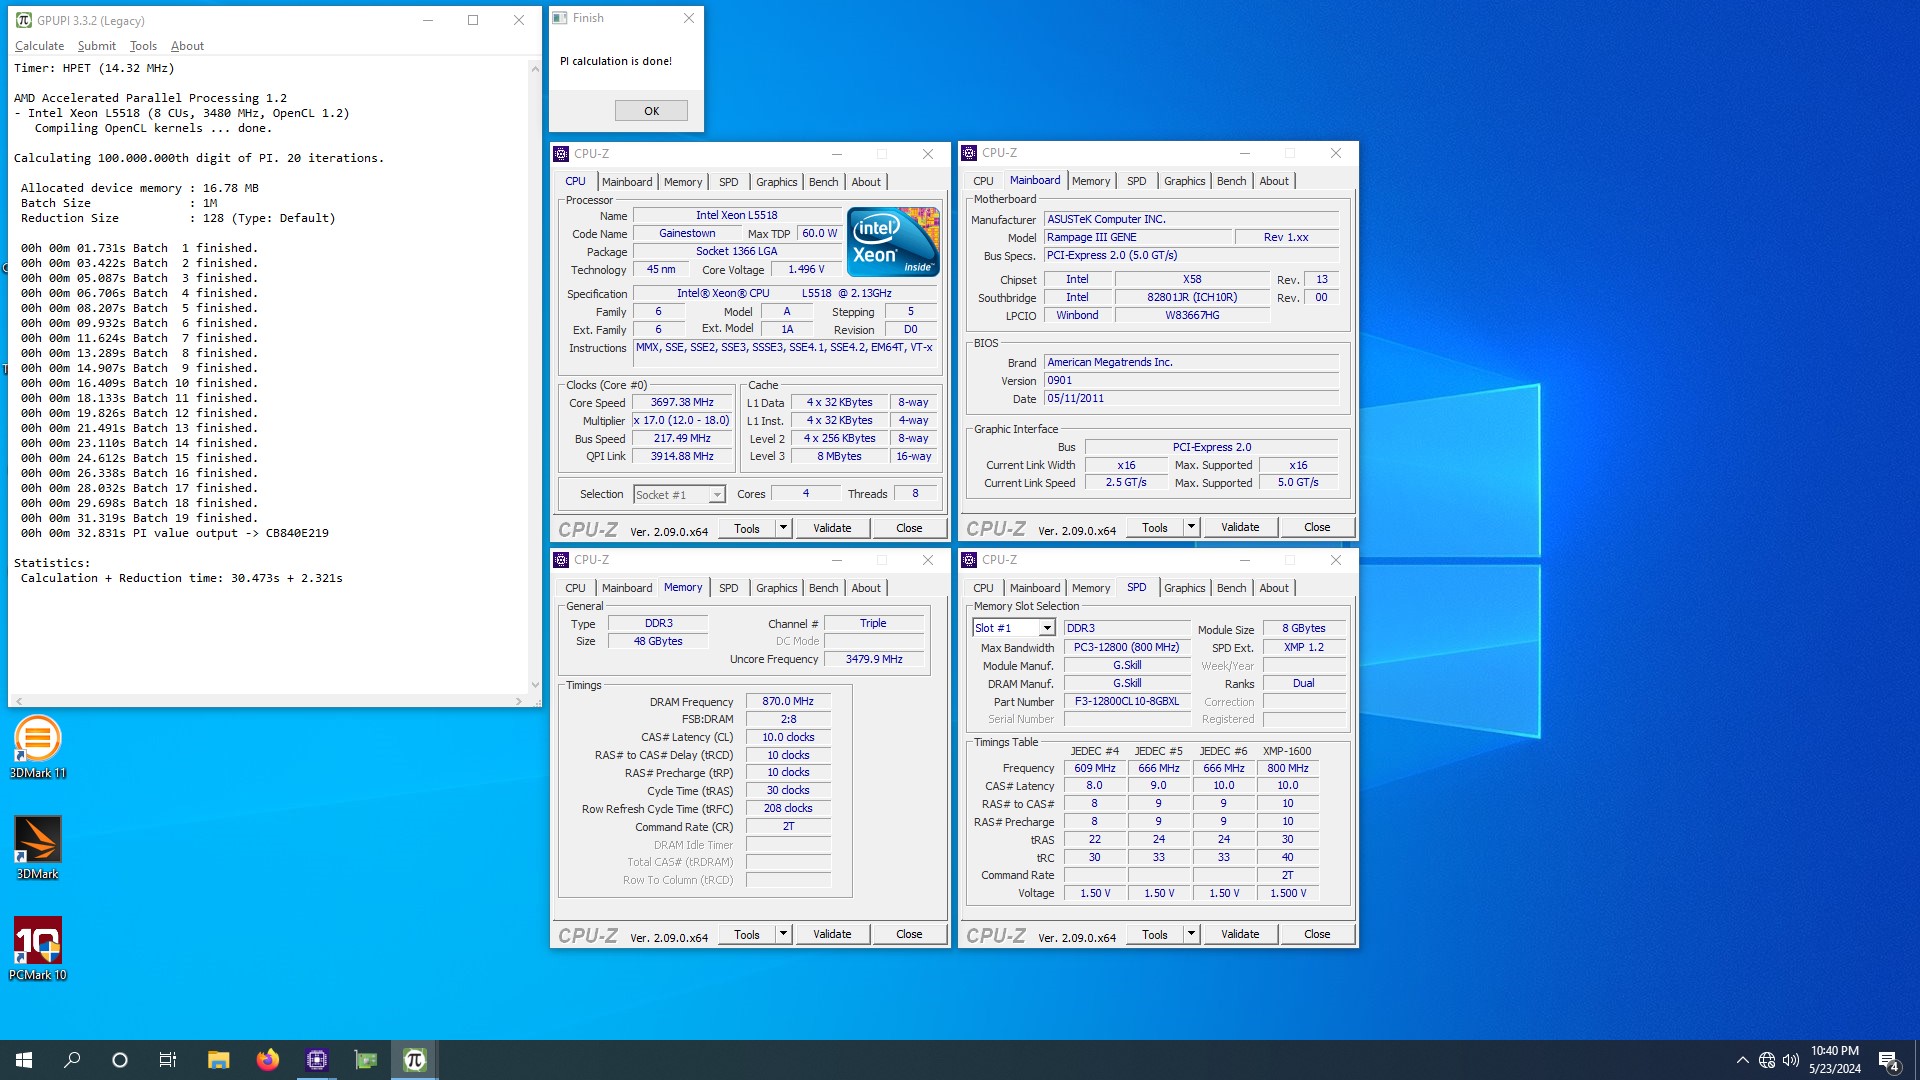Screen dimensions: 1920x1080
Task: Click the CPU-Z Mainboard window title icon
Action: [x=969, y=153]
